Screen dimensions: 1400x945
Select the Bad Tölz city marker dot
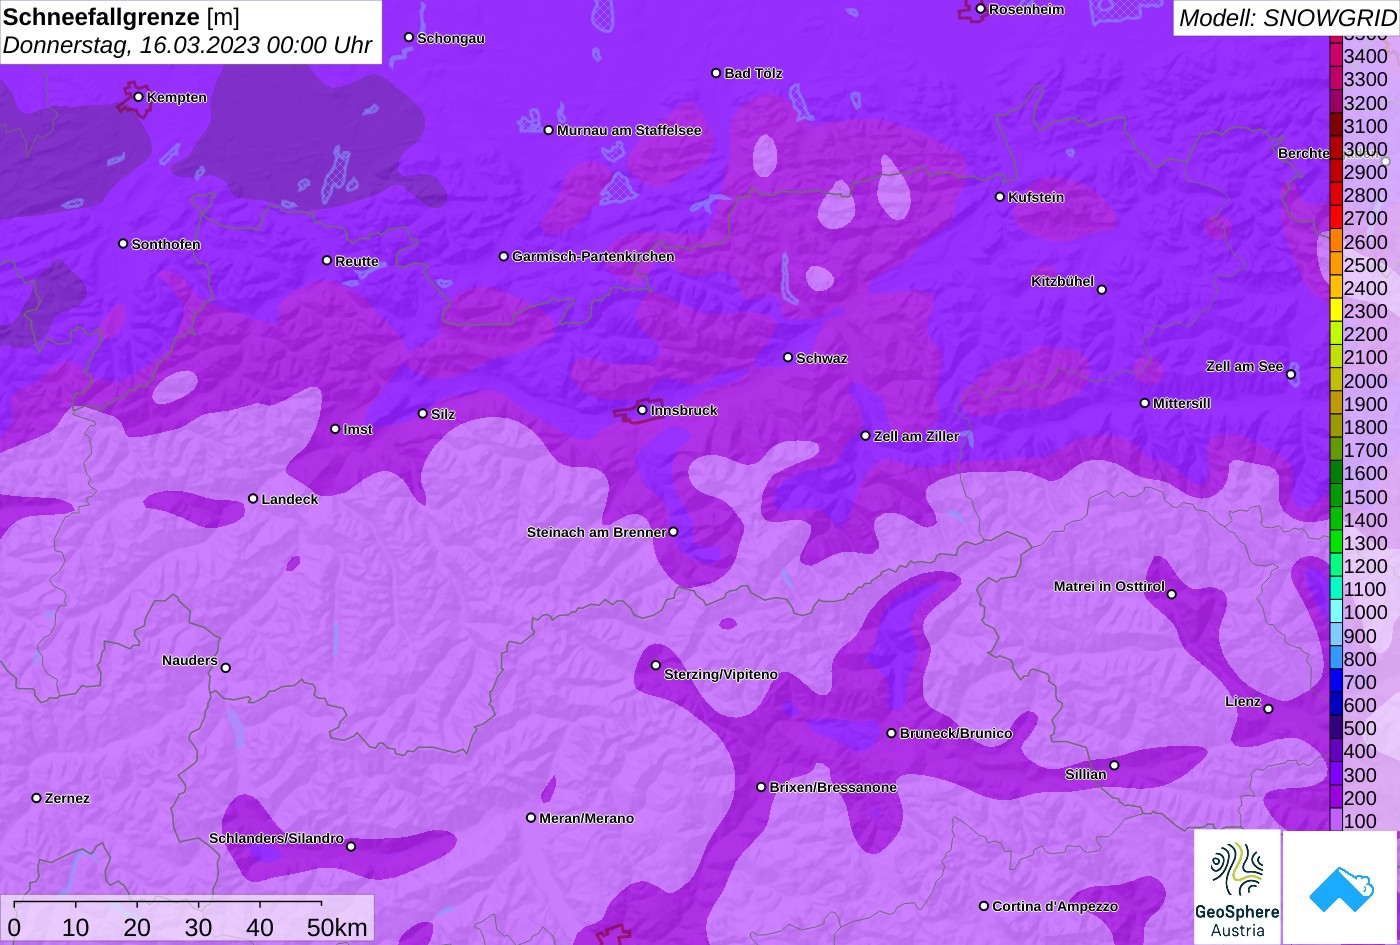pos(716,73)
